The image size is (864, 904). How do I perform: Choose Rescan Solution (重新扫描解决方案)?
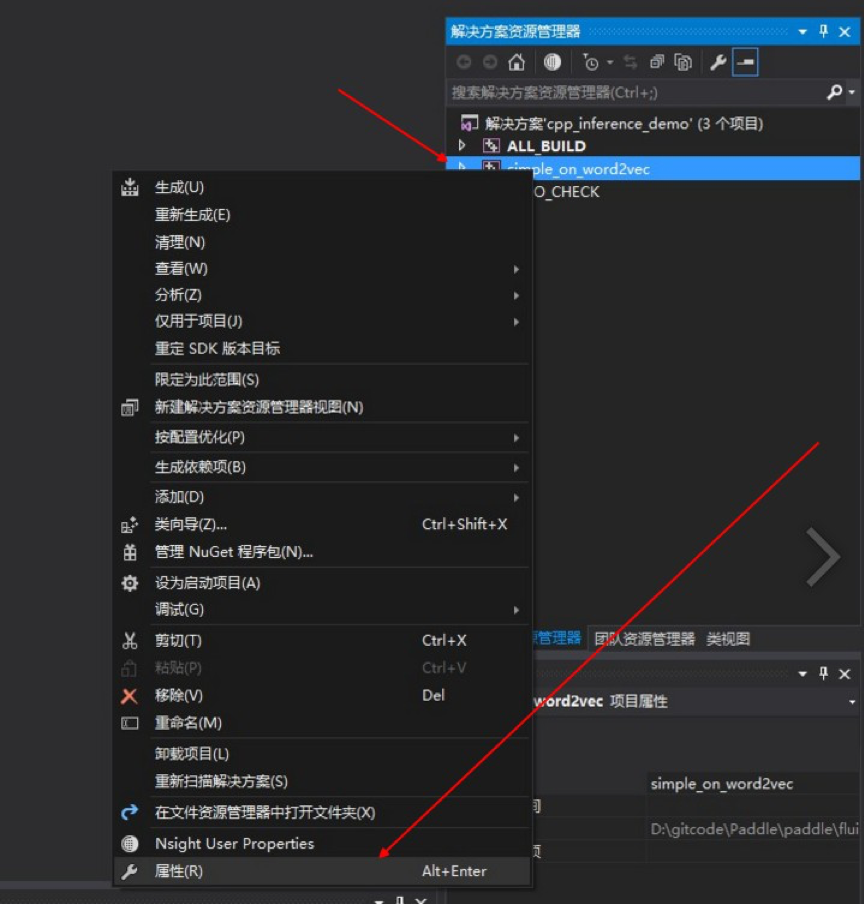tap(322, 781)
